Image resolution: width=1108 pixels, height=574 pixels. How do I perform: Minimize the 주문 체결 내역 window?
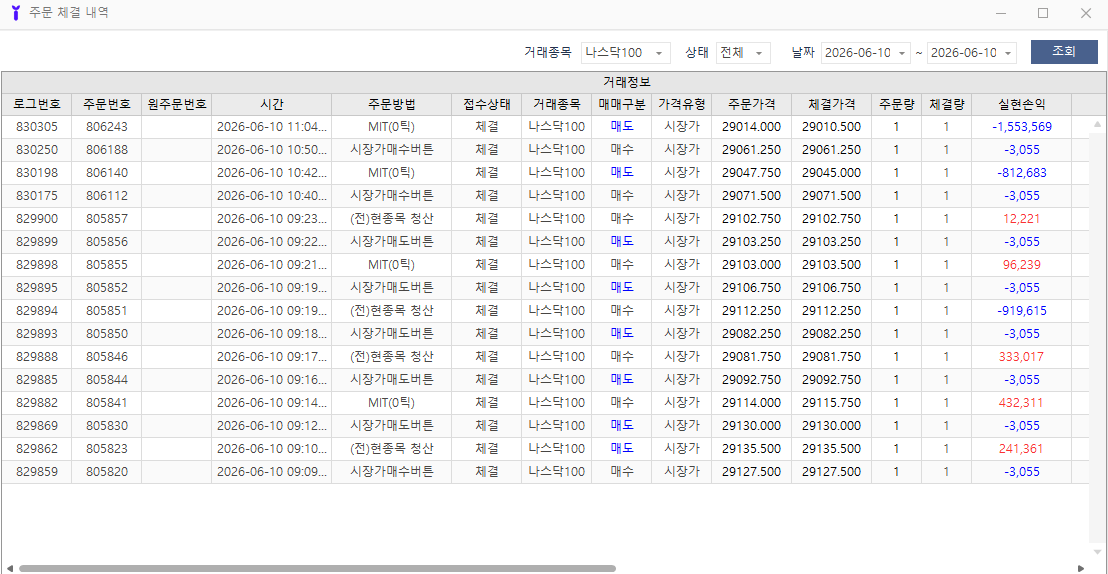click(1000, 13)
